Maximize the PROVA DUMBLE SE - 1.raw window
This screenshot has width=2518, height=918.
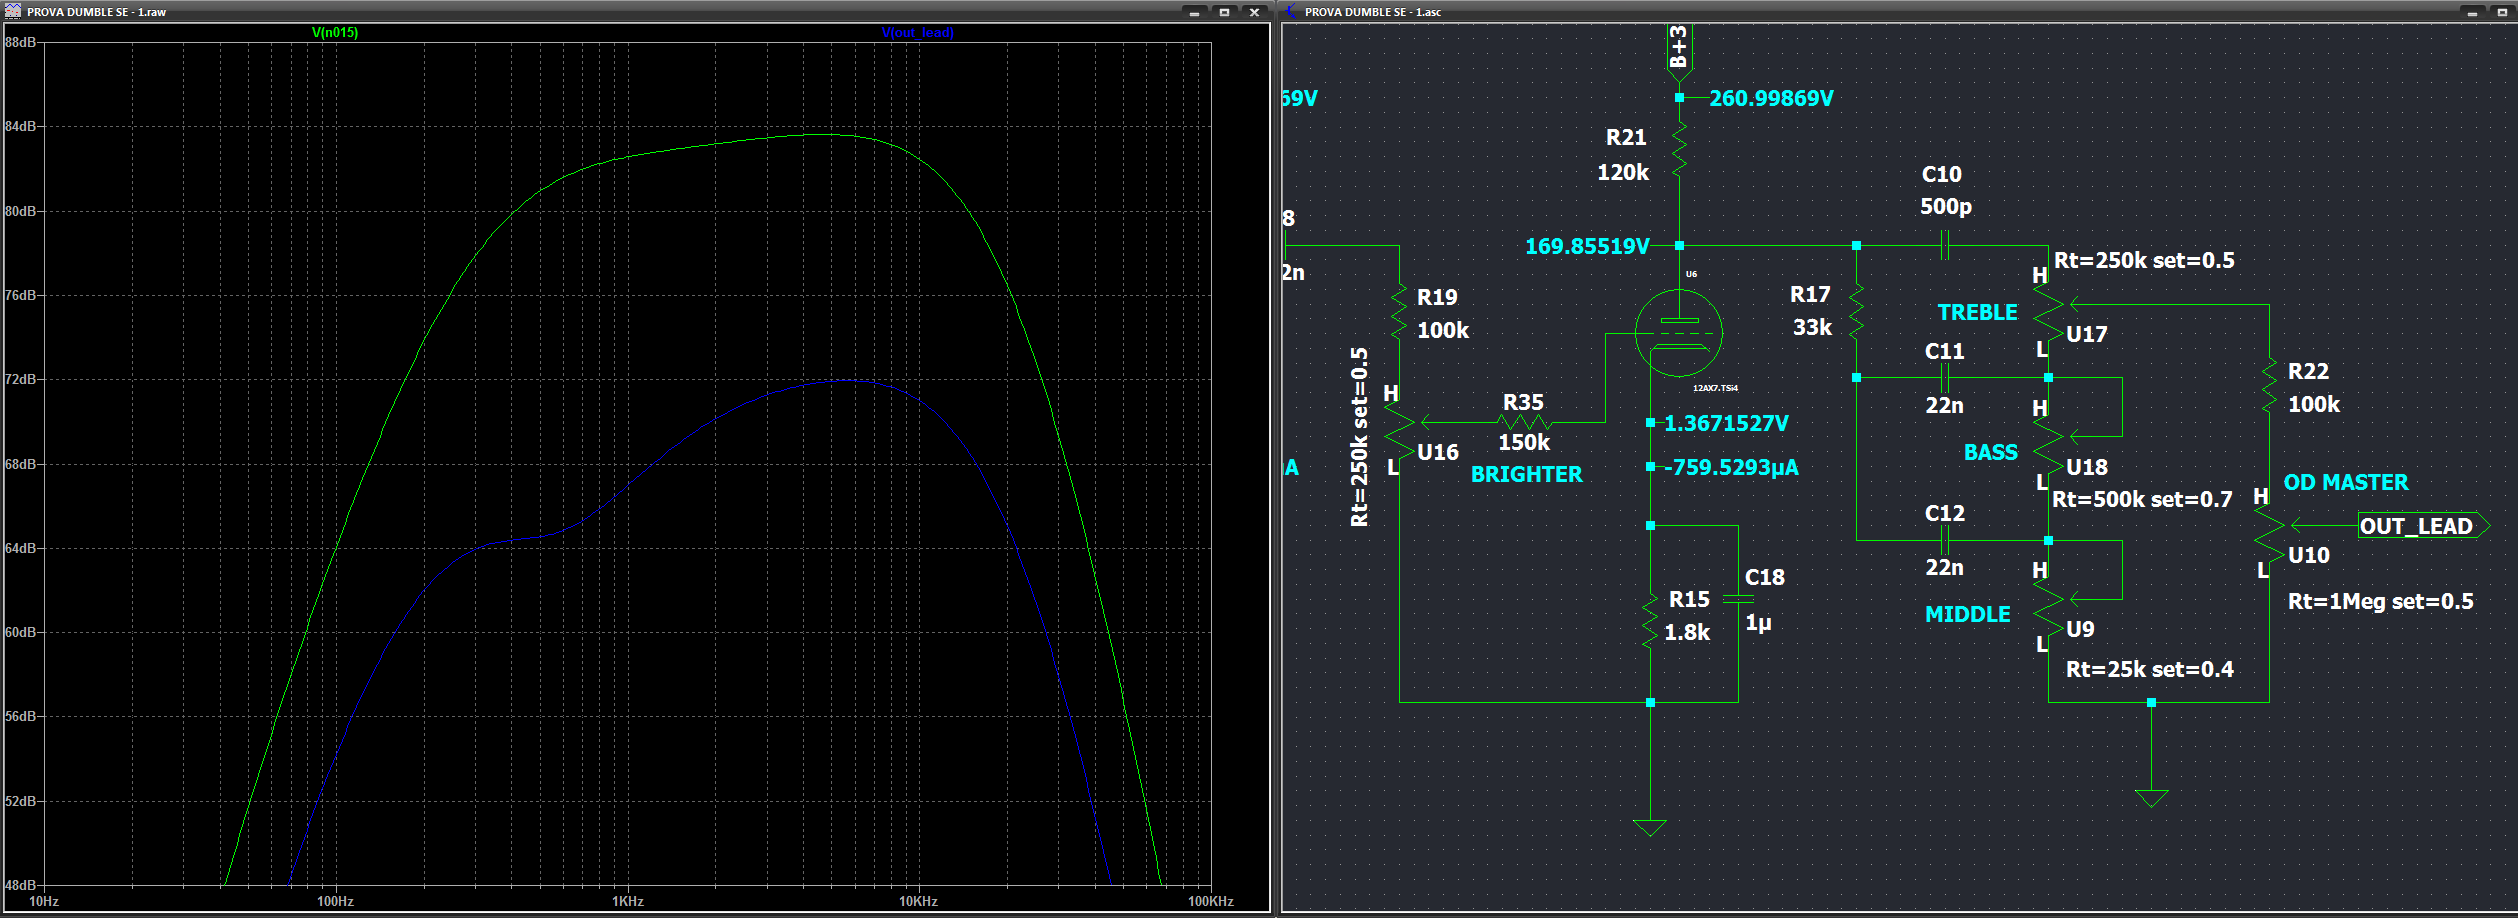coord(1224,12)
